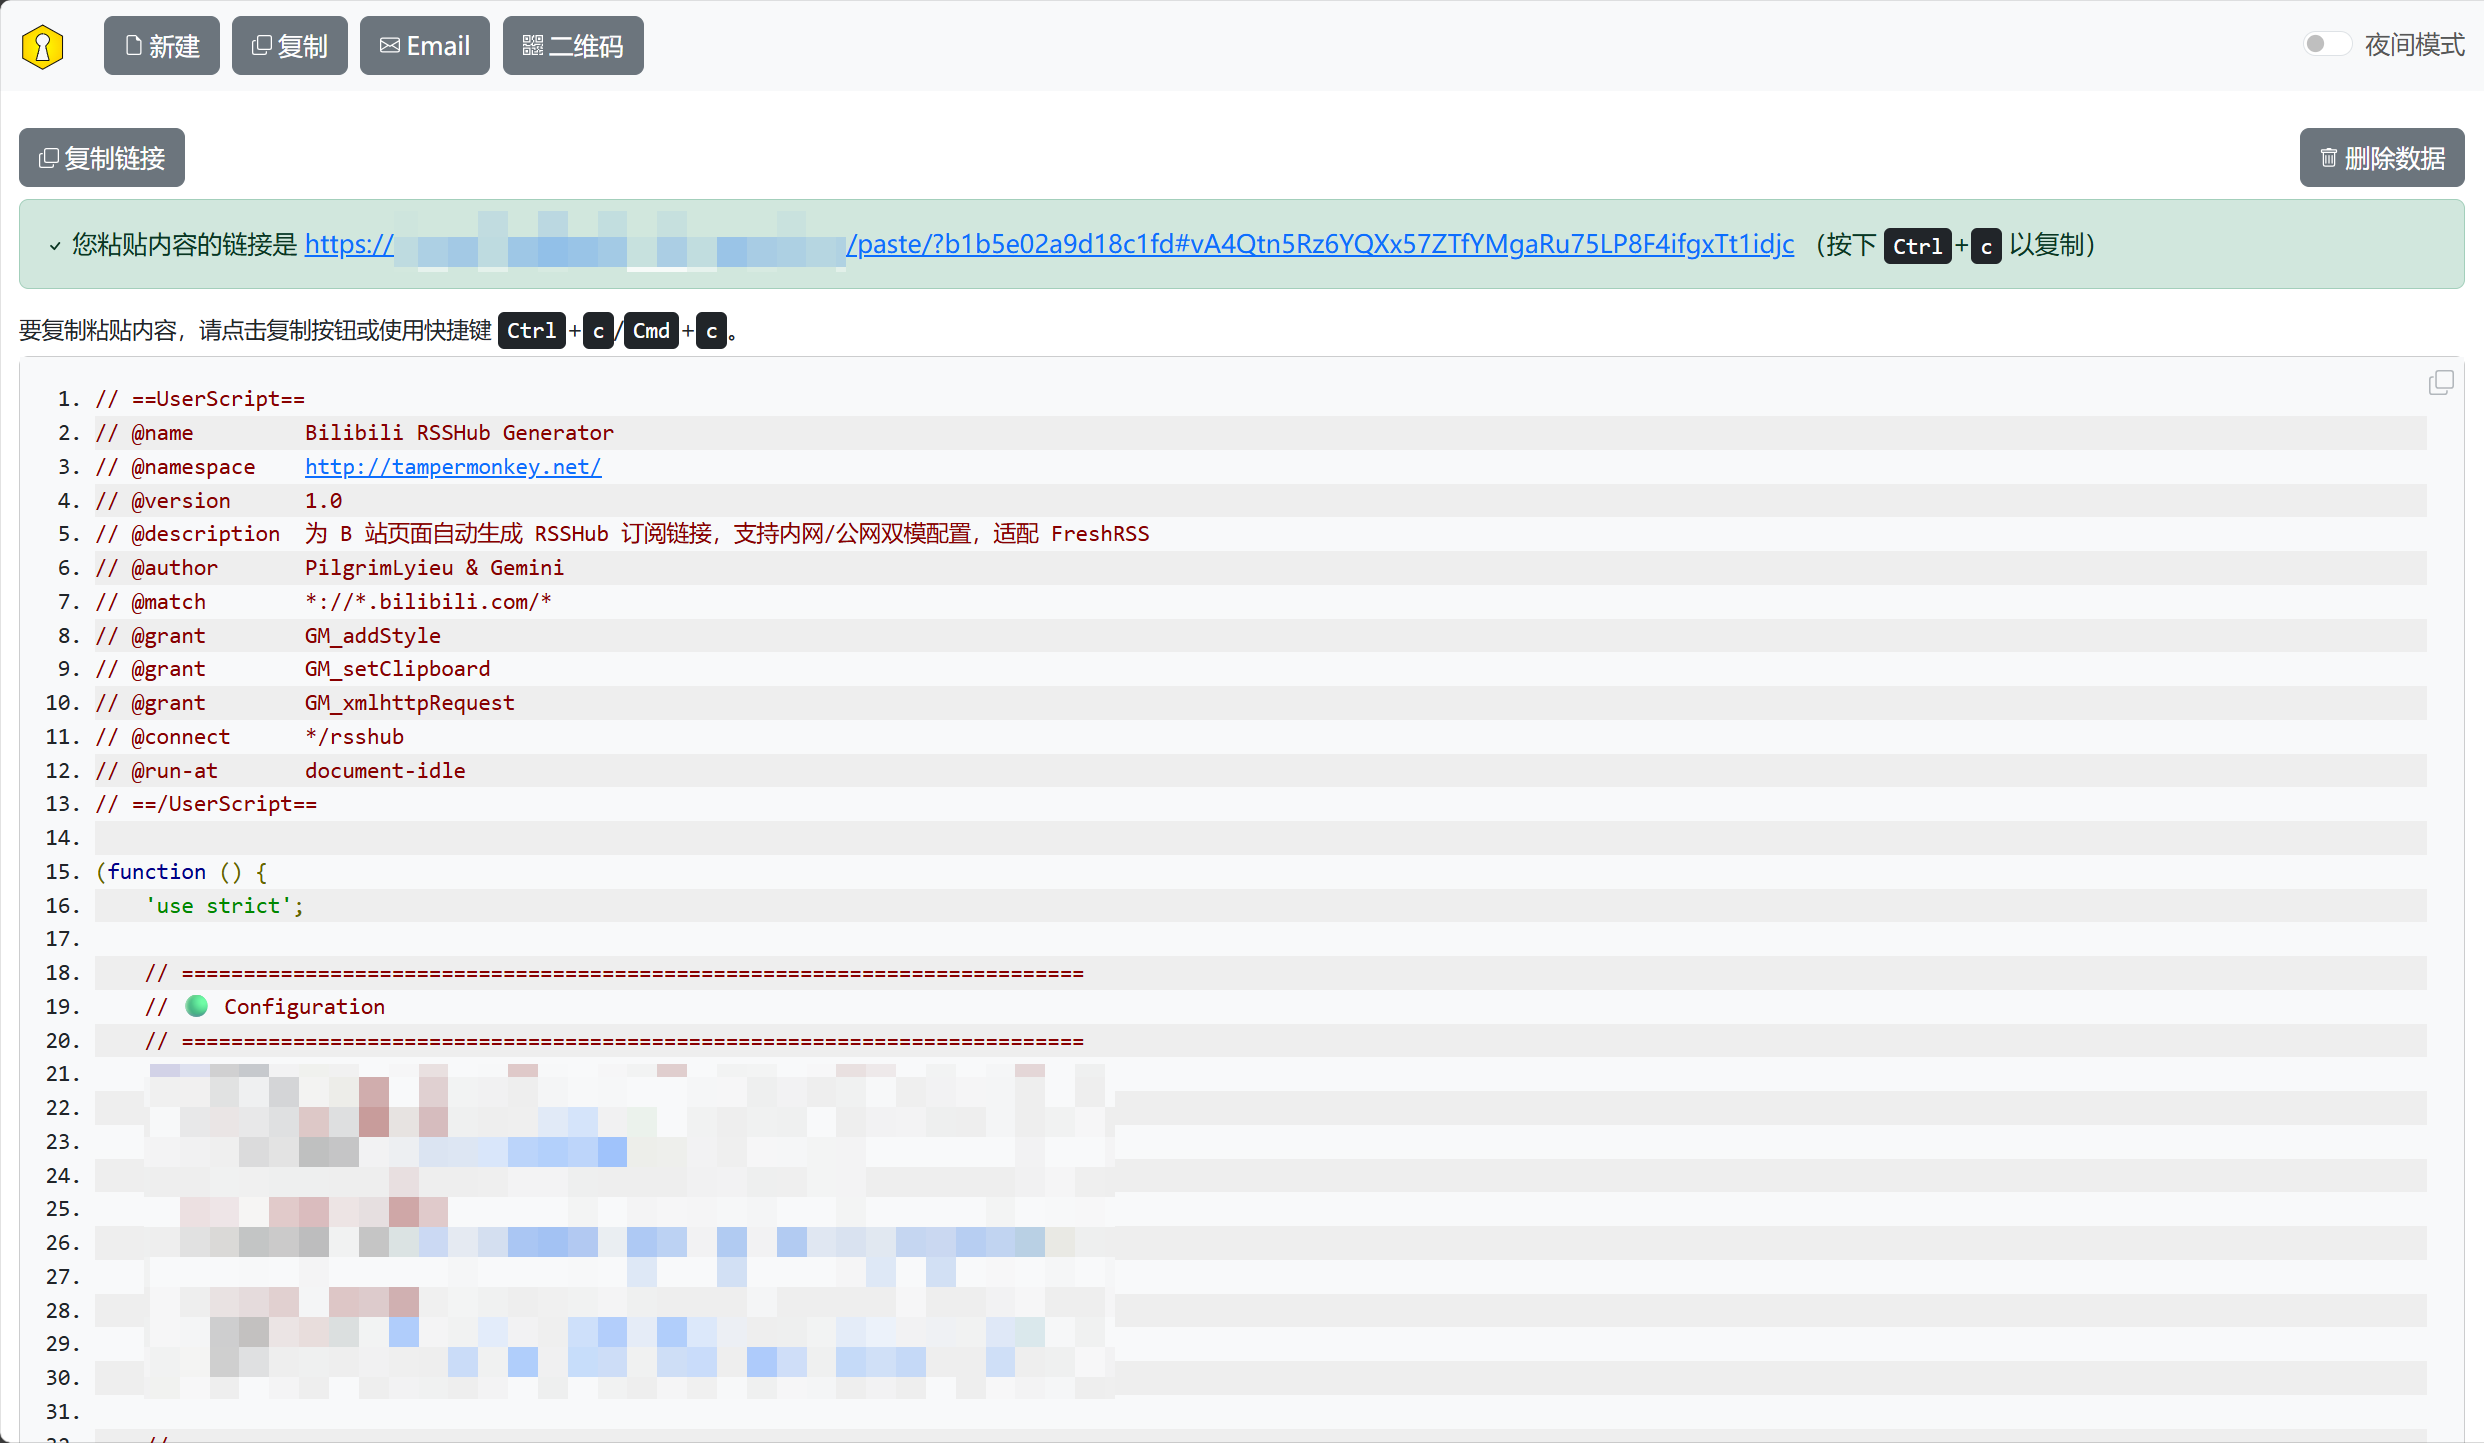Click the trash icon in 删除数据
Viewport: 2484px width, 1443px height.
point(2328,158)
